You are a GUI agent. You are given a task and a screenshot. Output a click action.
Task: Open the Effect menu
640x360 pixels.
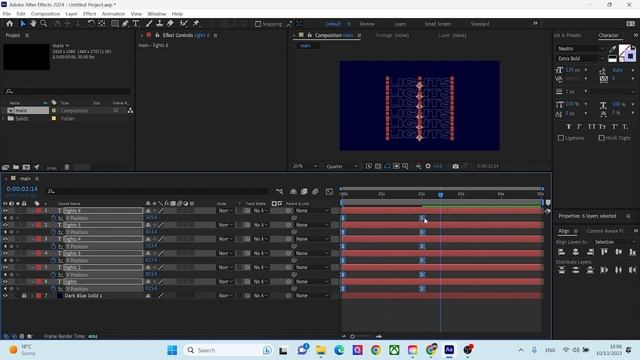pos(89,14)
